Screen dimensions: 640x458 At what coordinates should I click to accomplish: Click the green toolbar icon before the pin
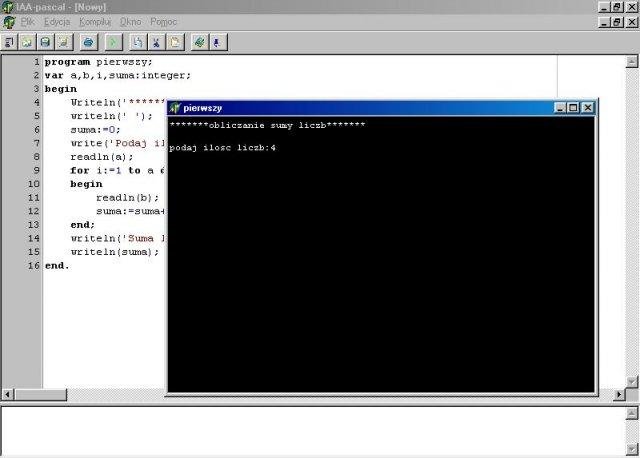pos(200,42)
